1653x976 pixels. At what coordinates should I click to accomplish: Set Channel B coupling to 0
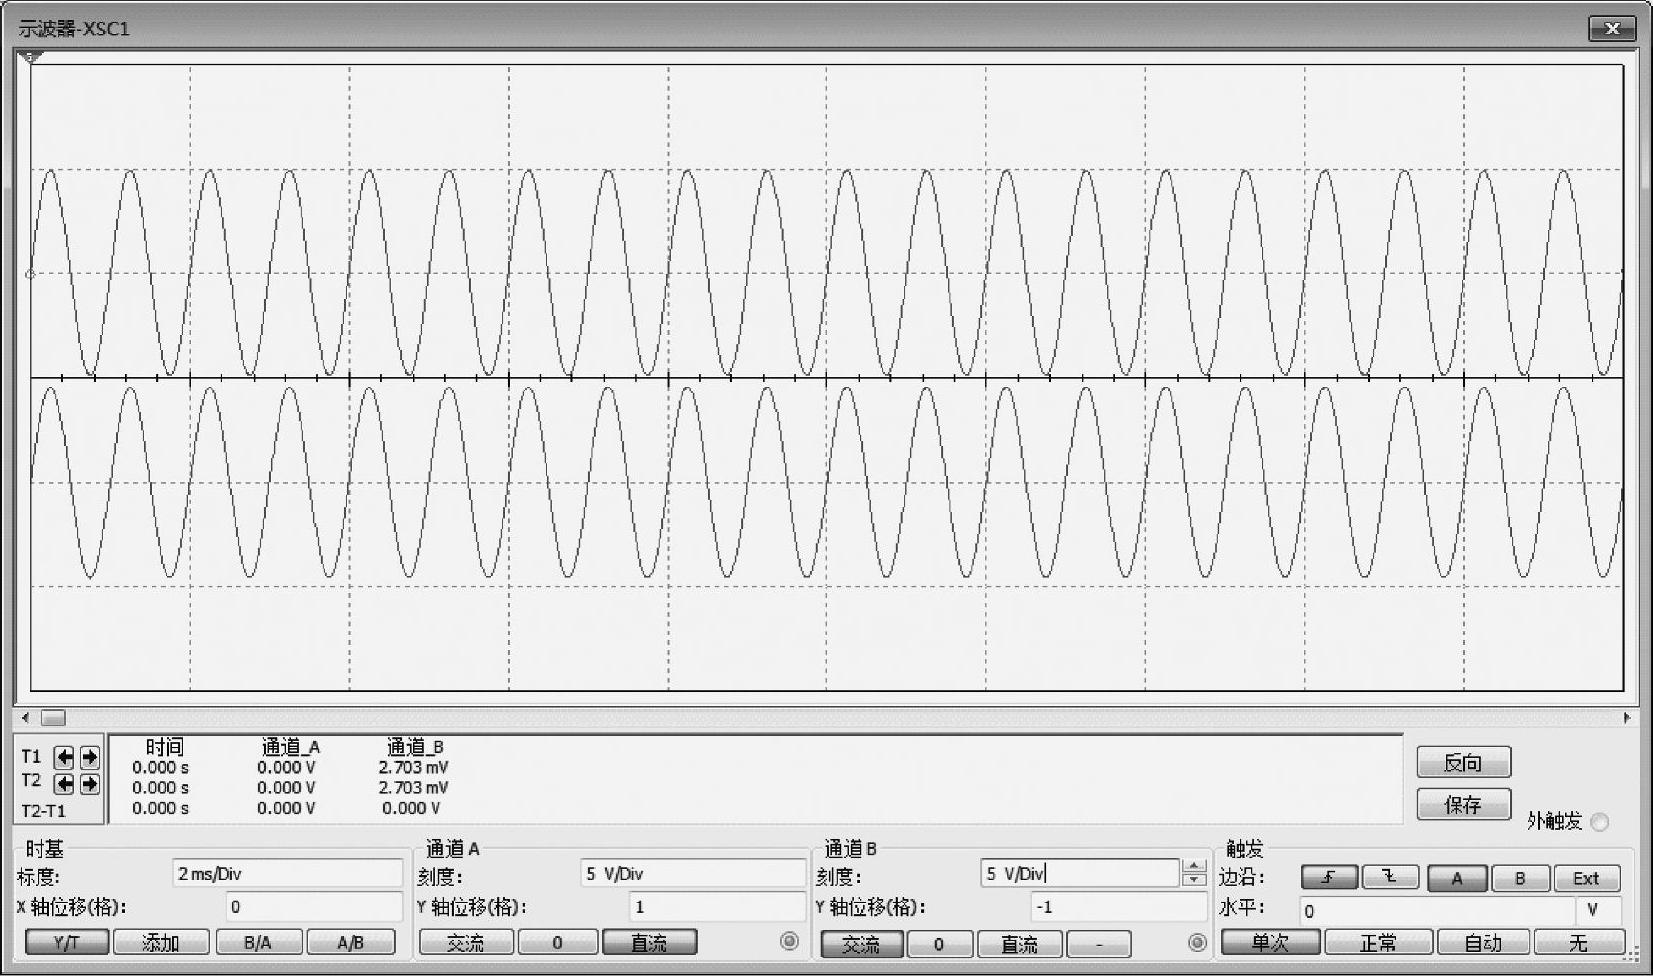tap(939, 944)
